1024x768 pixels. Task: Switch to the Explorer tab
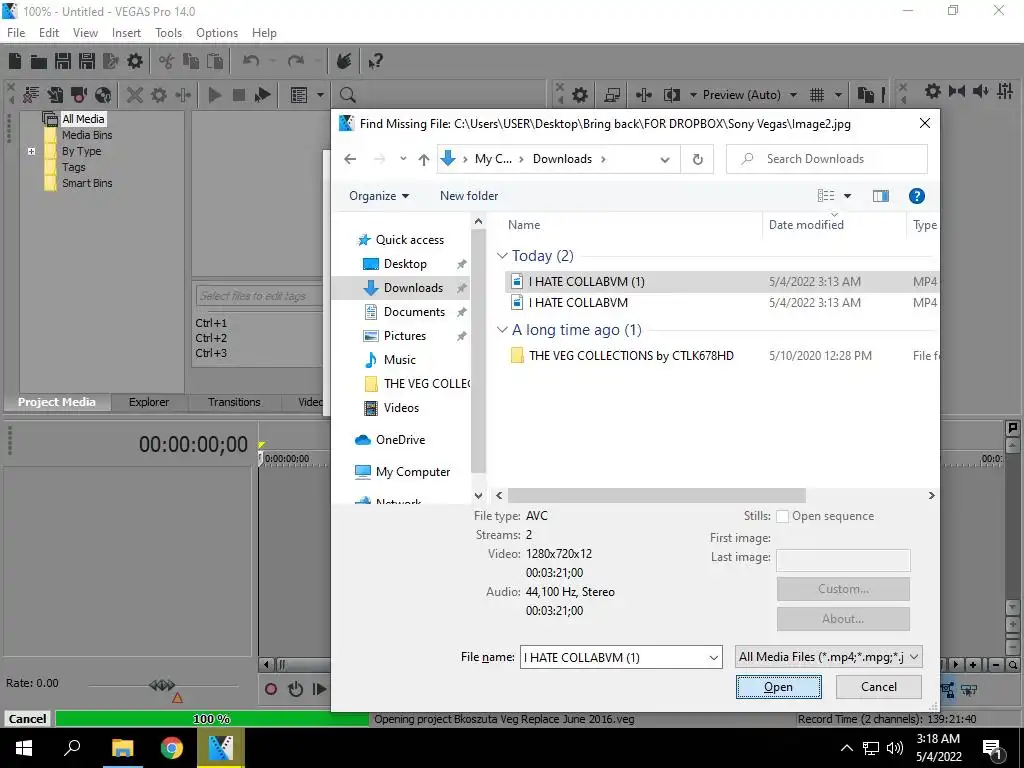149,402
